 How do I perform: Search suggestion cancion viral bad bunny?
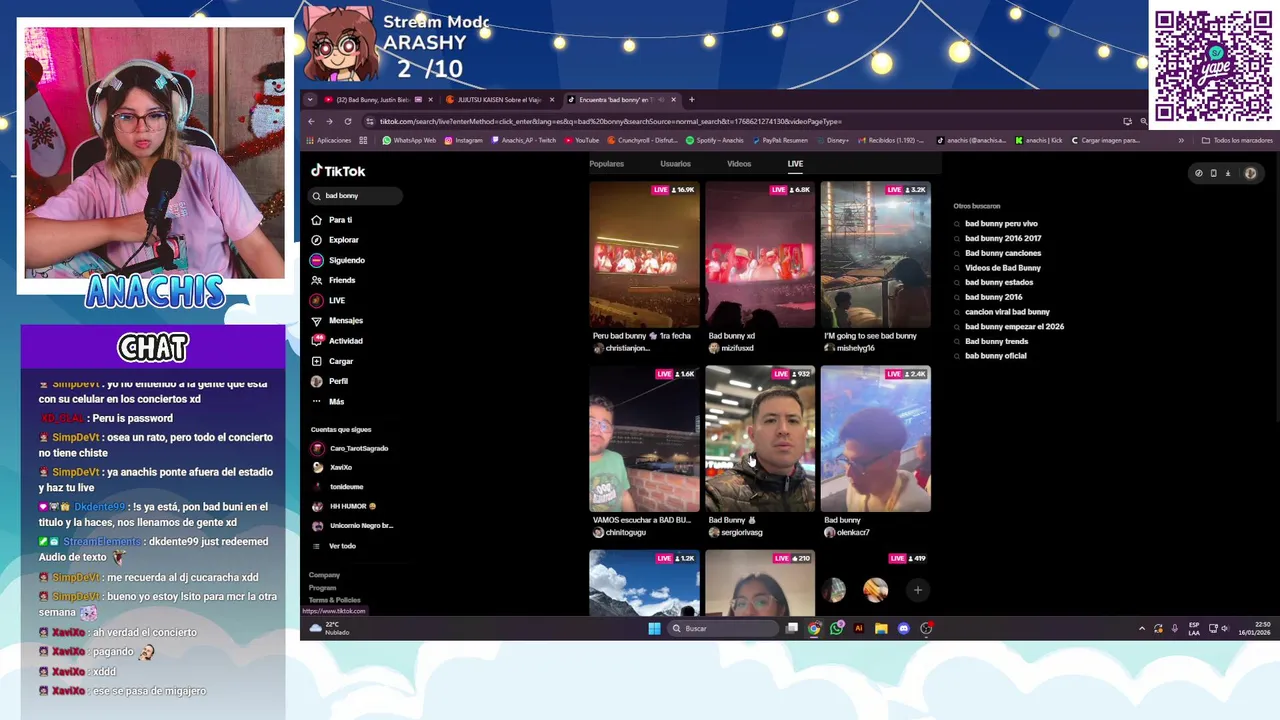[x=1006, y=312]
